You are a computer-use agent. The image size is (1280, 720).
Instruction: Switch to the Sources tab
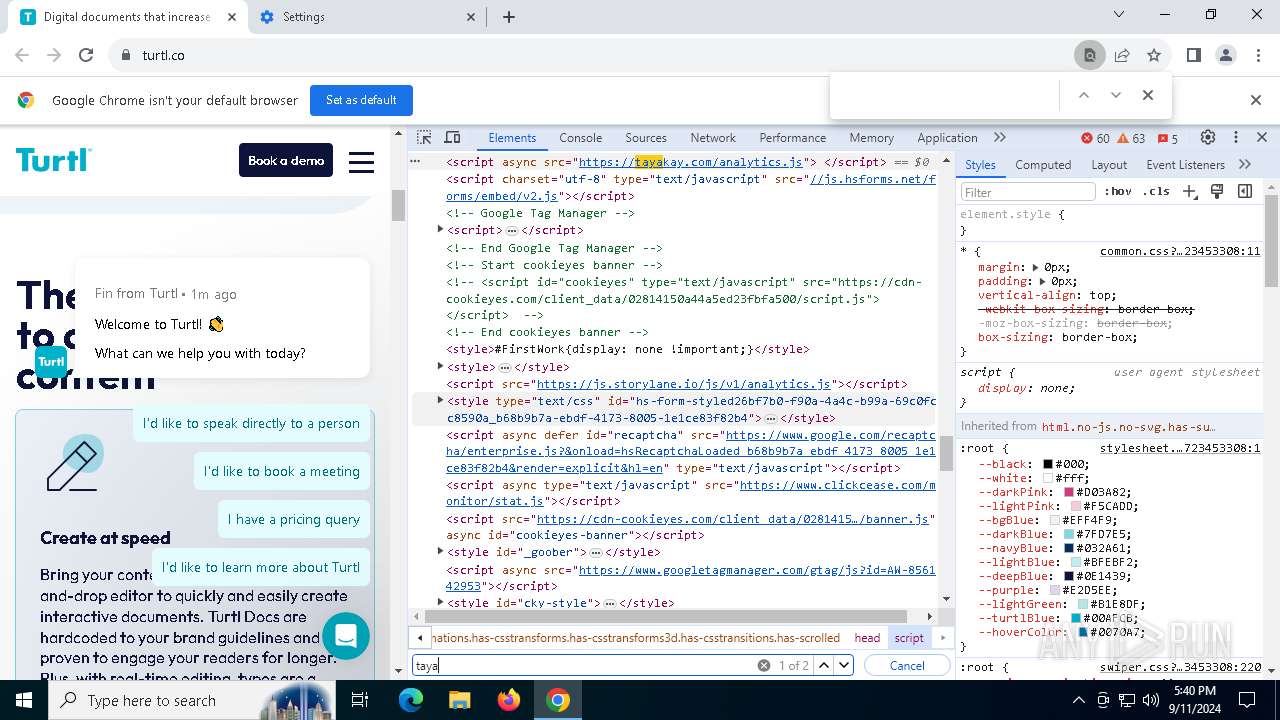pos(646,138)
